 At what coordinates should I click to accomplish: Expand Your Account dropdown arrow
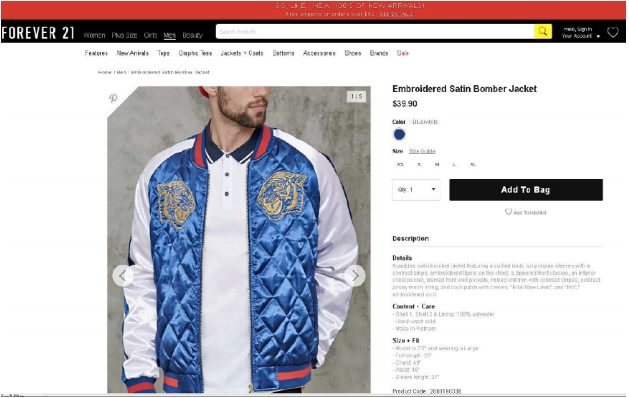[598, 37]
